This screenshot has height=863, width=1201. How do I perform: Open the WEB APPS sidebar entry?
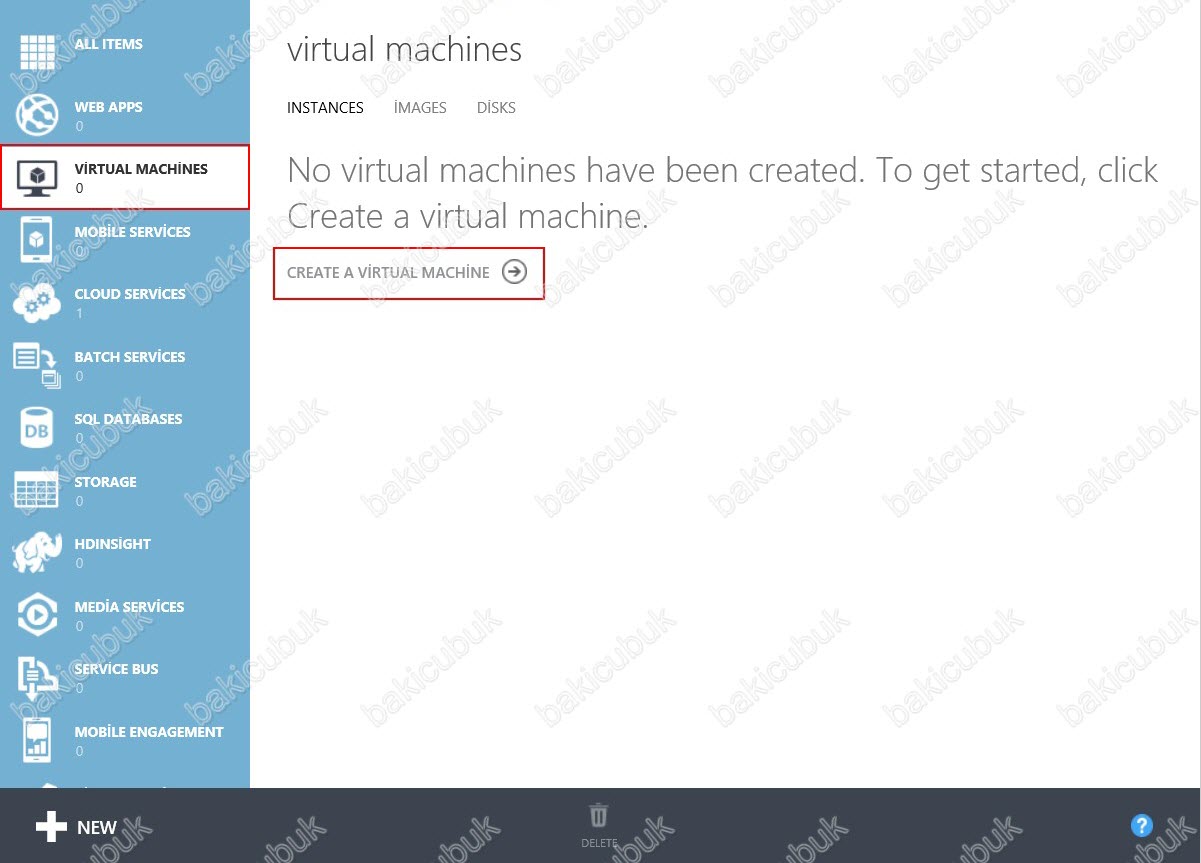[x=125, y=115]
